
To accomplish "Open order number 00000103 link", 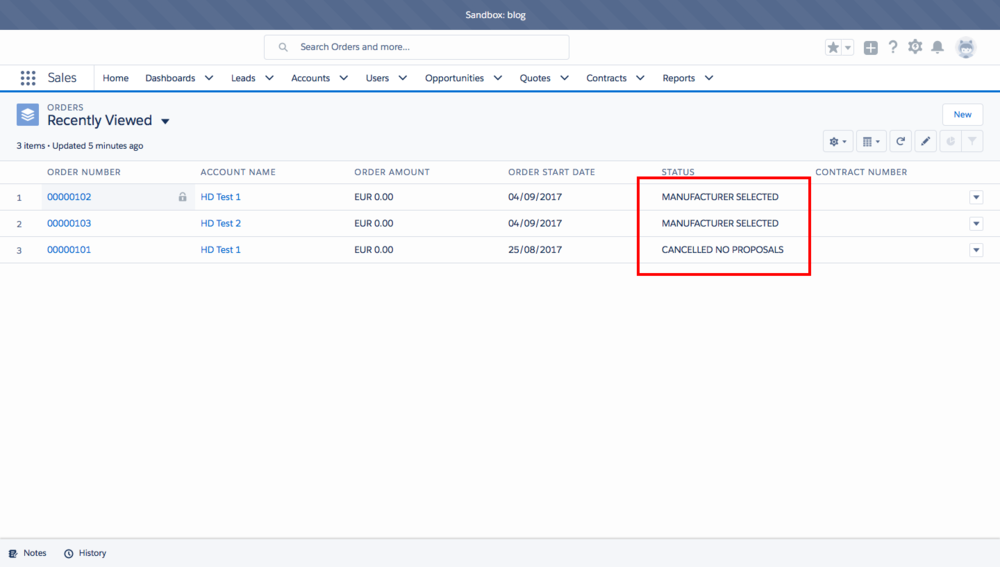I will pyautogui.click(x=69, y=223).
